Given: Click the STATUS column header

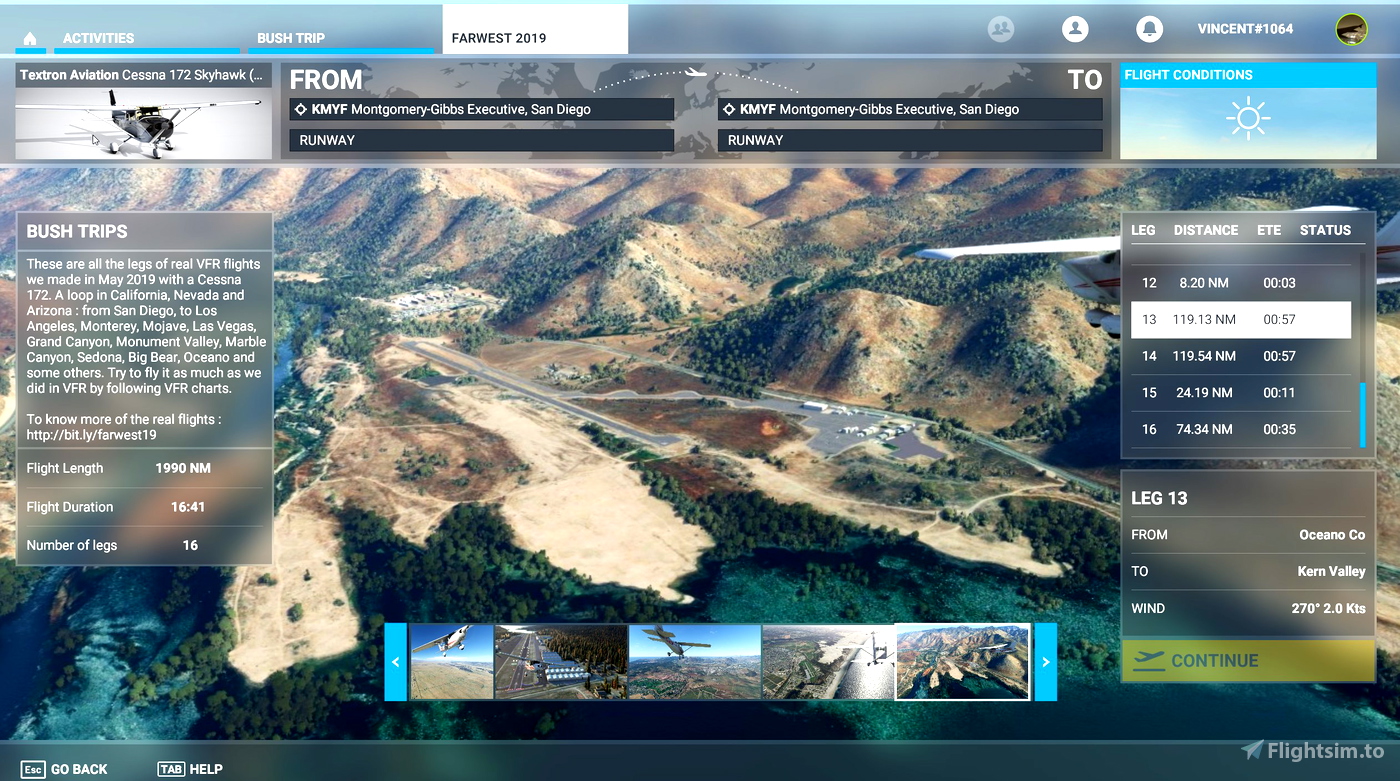Looking at the screenshot, I should pos(1325,230).
